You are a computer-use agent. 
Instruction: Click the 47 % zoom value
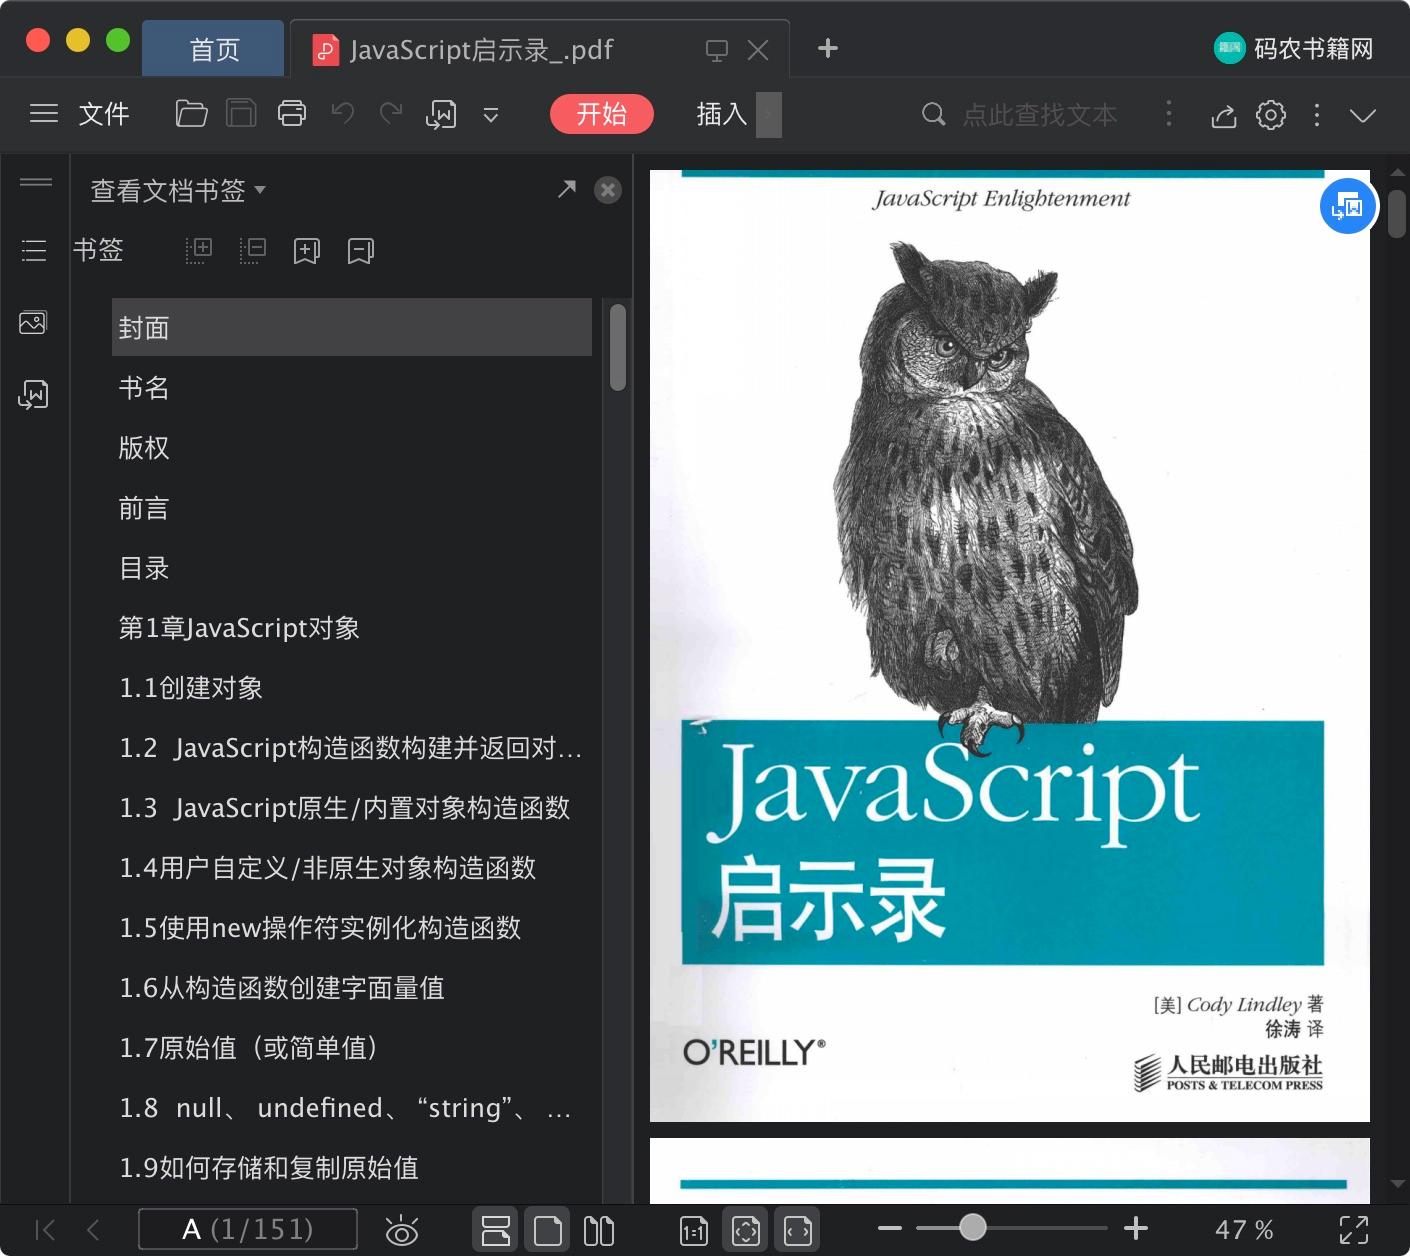[1244, 1230]
